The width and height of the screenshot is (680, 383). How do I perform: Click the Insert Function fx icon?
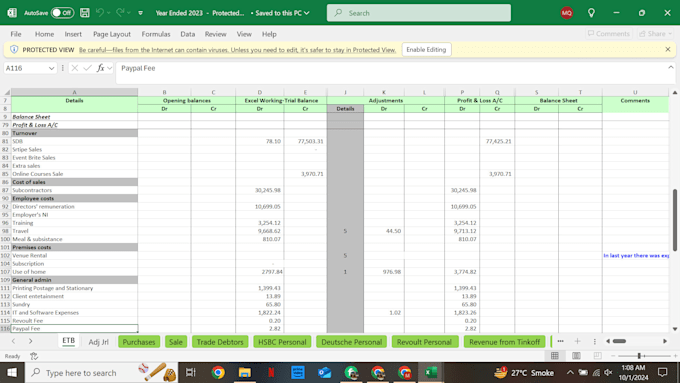101,68
